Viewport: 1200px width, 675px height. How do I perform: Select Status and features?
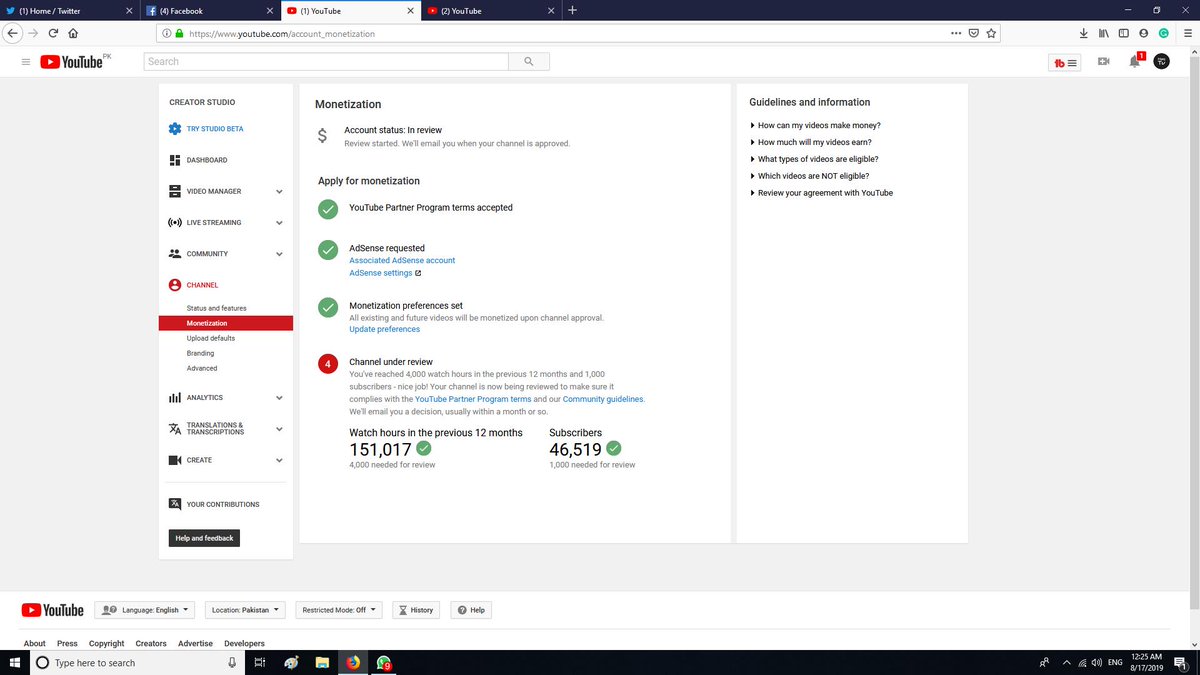[216, 308]
